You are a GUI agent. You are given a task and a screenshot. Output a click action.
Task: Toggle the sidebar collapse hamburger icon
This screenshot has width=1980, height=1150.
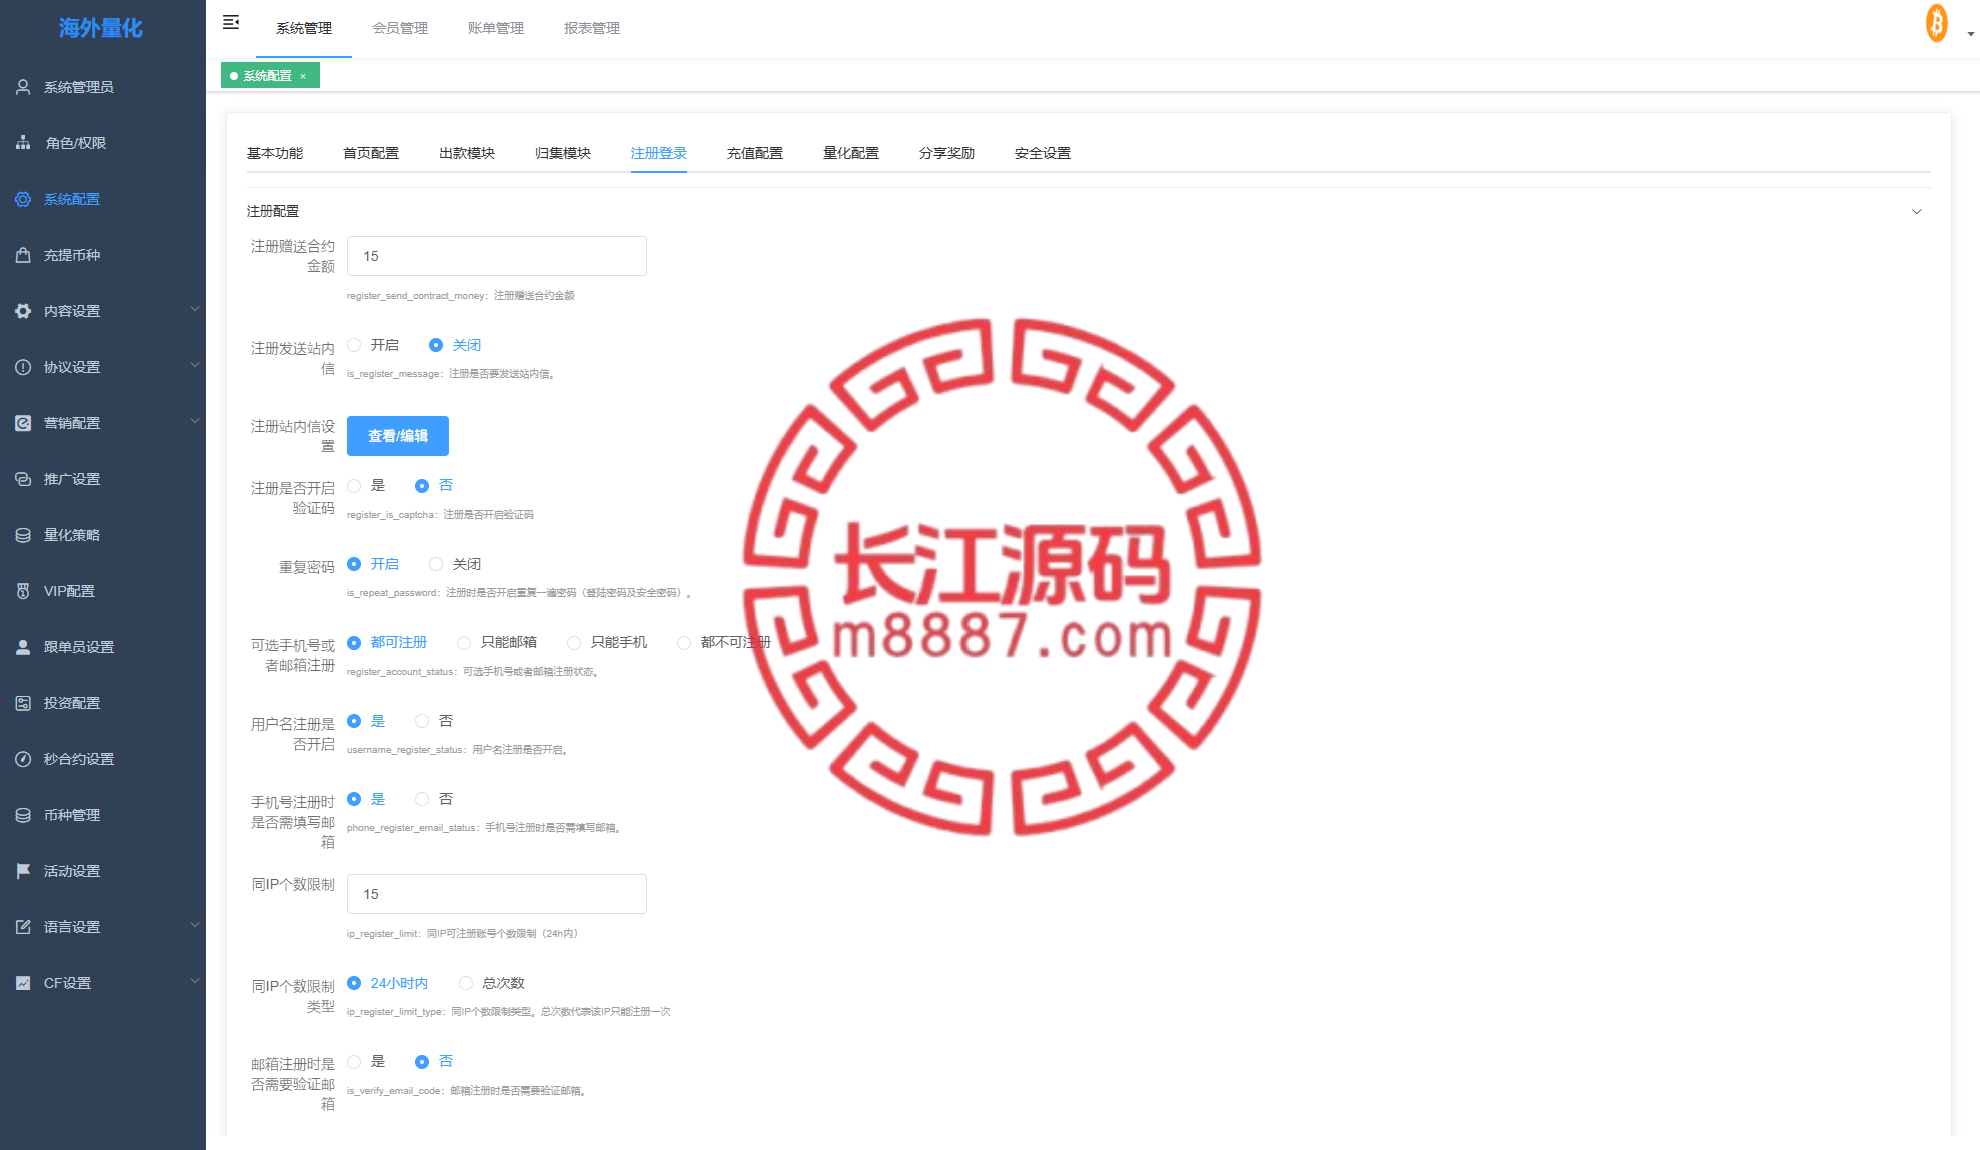pyautogui.click(x=231, y=22)
